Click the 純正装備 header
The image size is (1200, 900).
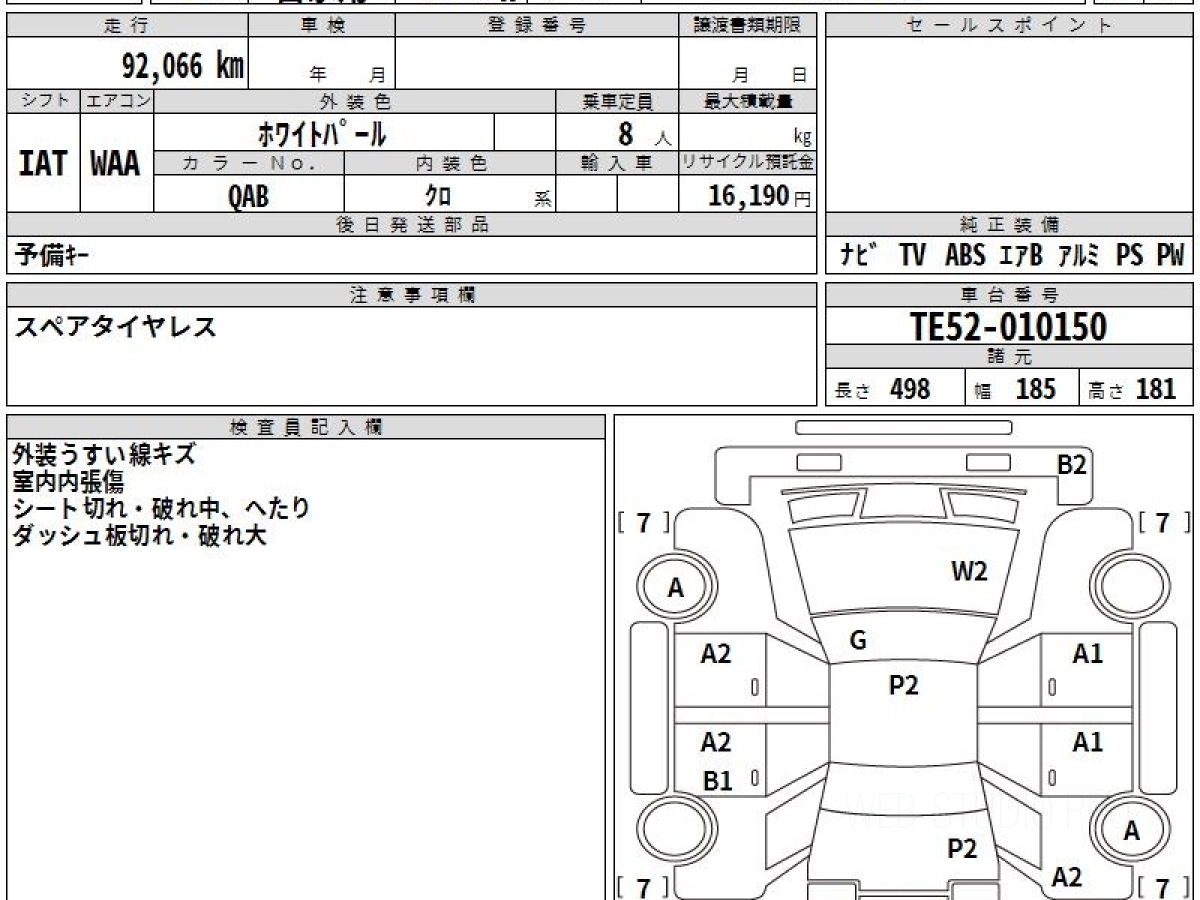pos(1010,225)
